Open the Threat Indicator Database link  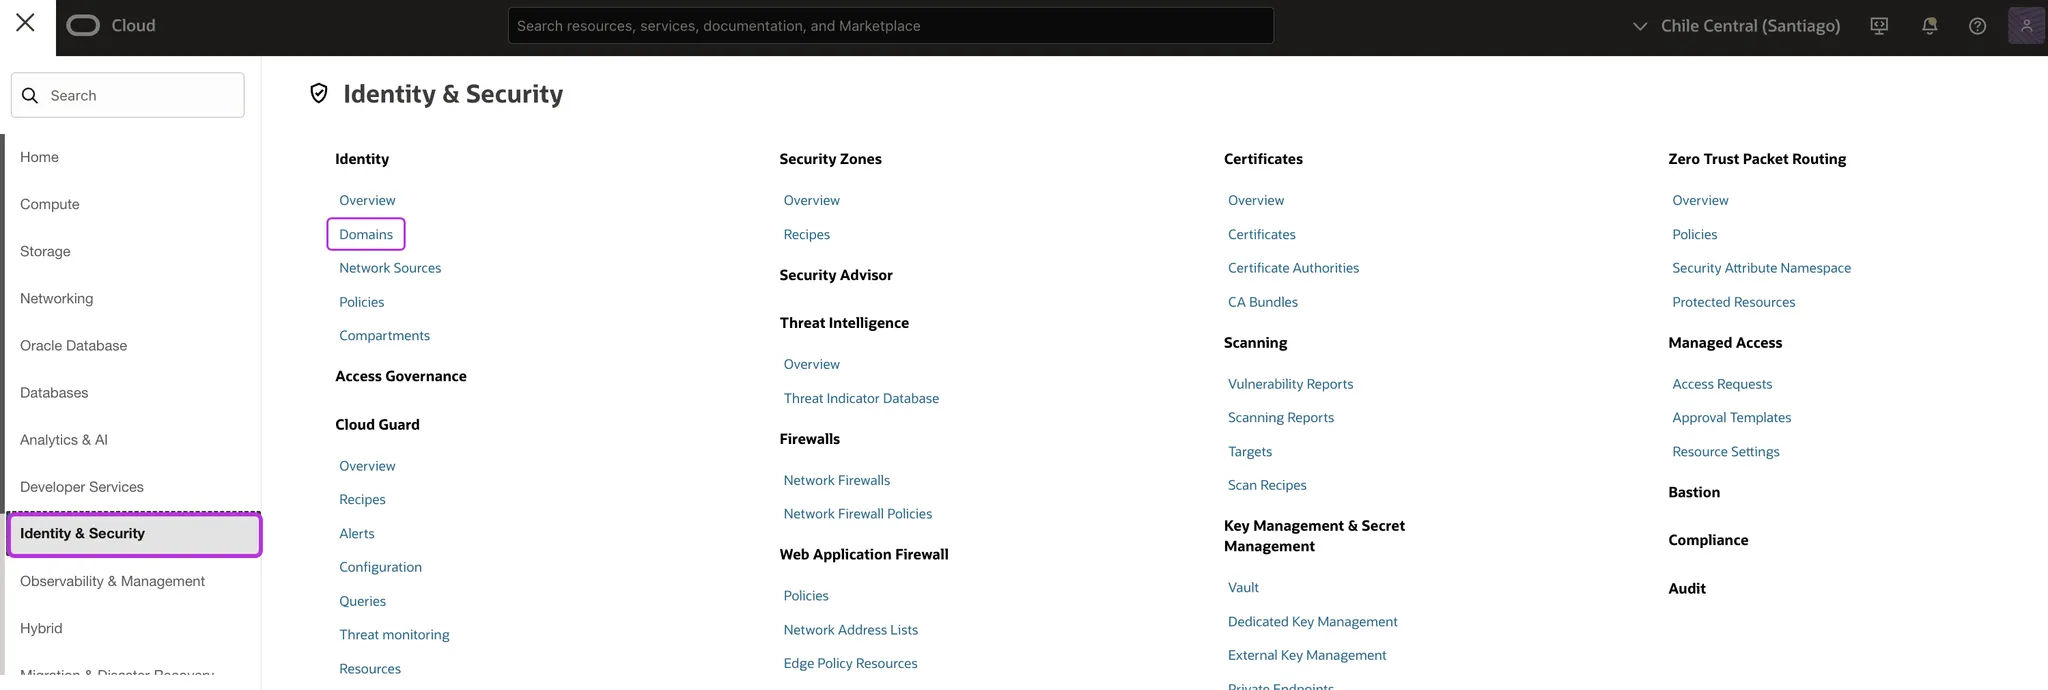[861, 398]
